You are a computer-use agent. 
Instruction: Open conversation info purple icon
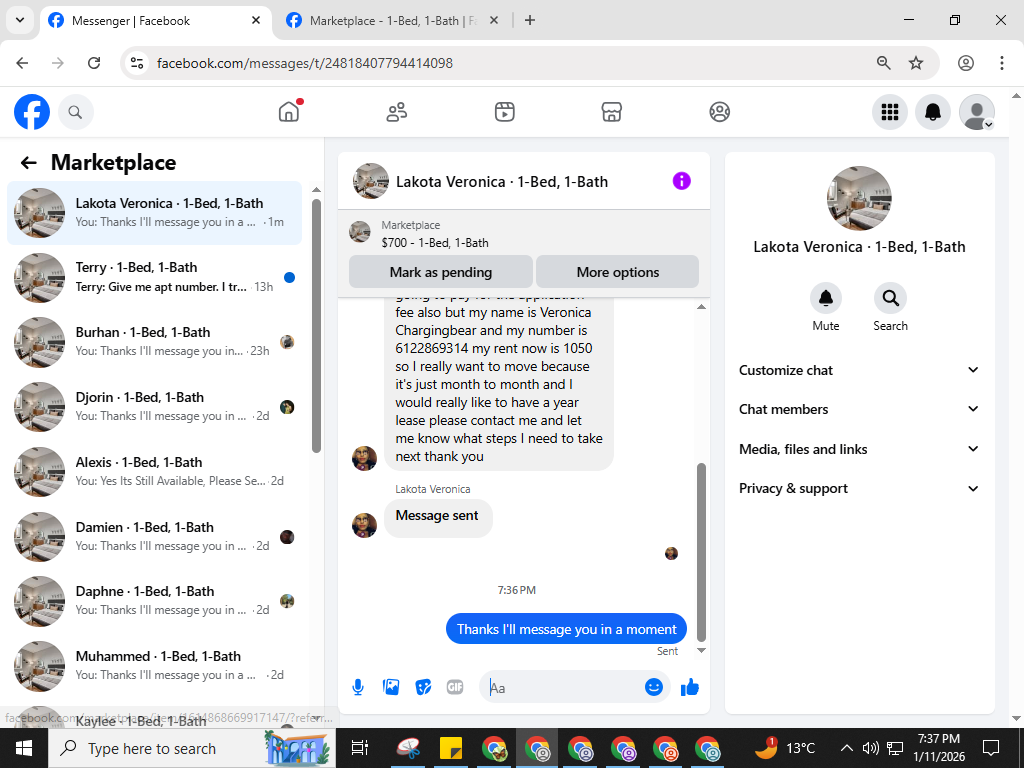(x=681, y=181)
